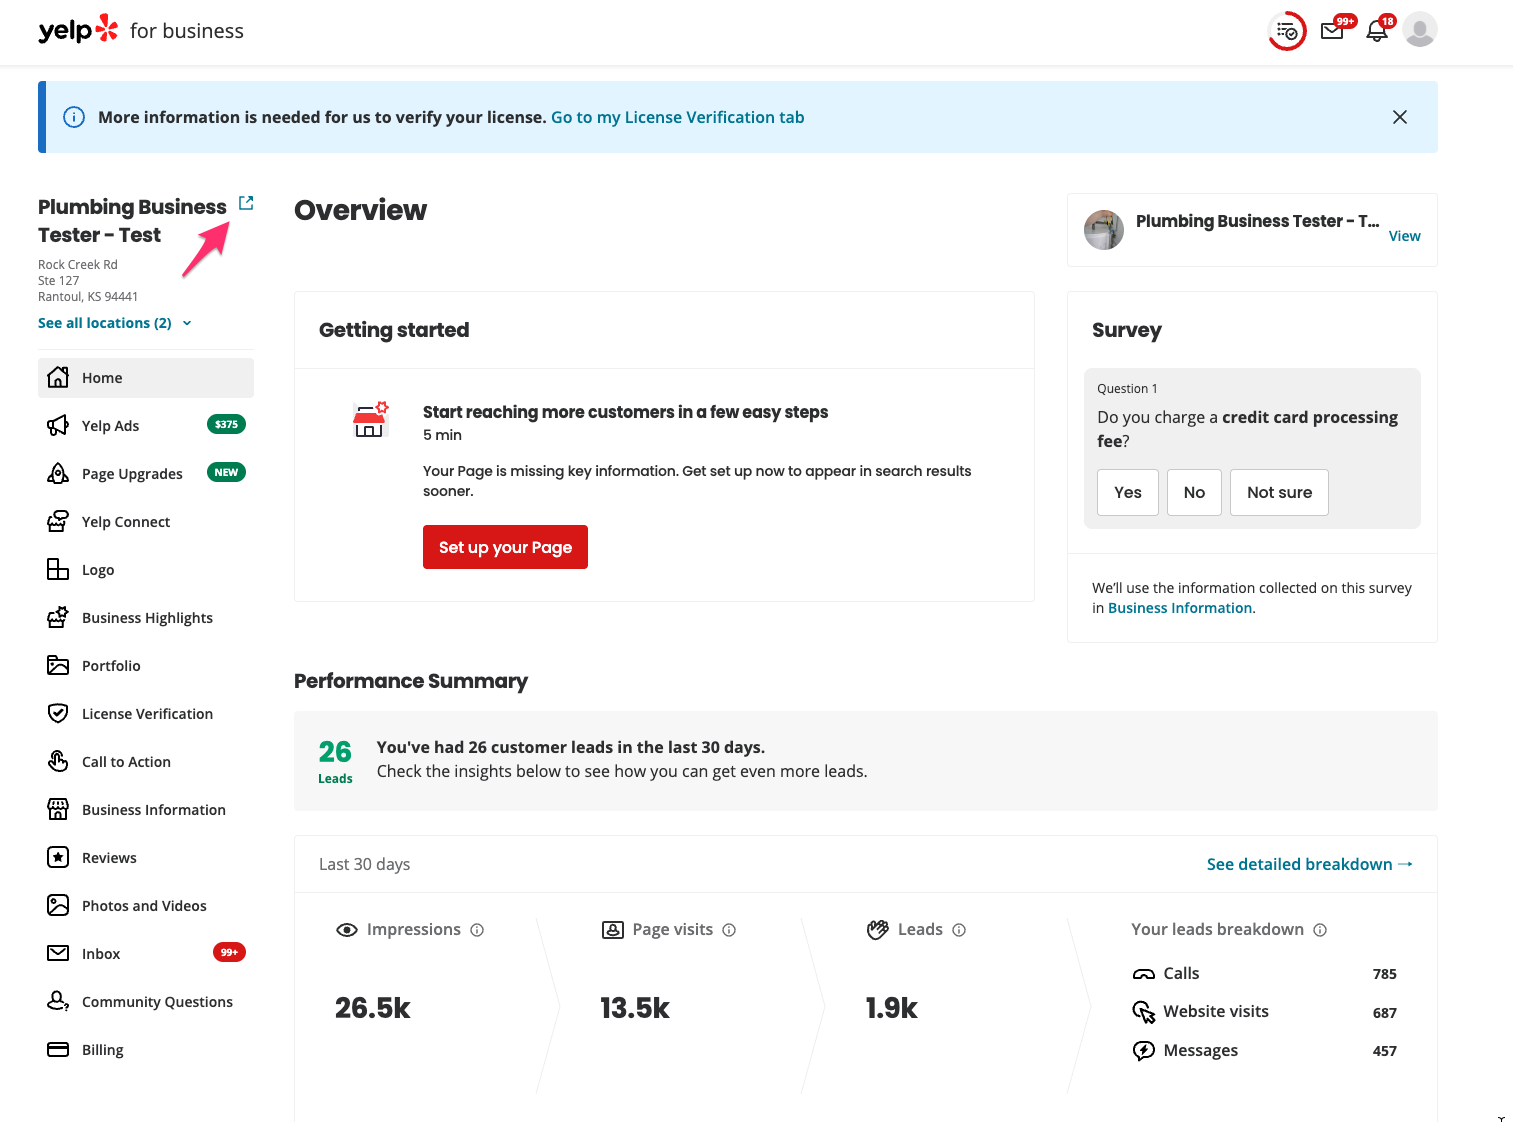Click the 13.5k page visits value

[635, 1008]
